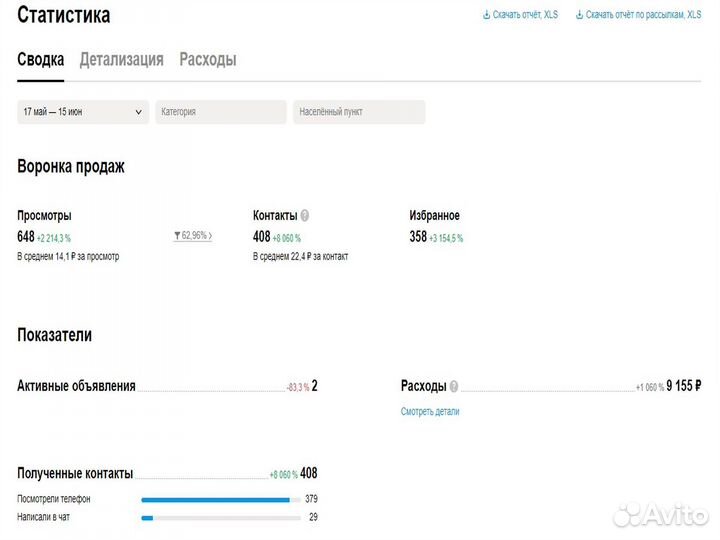This screenshot has height=540, width=720.
Task: Switch to the Детализация tab
Action: 121,59
